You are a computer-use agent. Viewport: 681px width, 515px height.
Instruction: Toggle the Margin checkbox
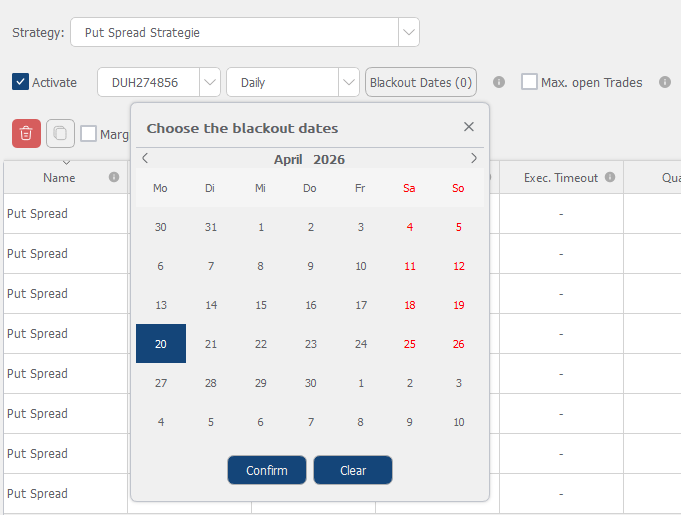click(x=89, y=134)
